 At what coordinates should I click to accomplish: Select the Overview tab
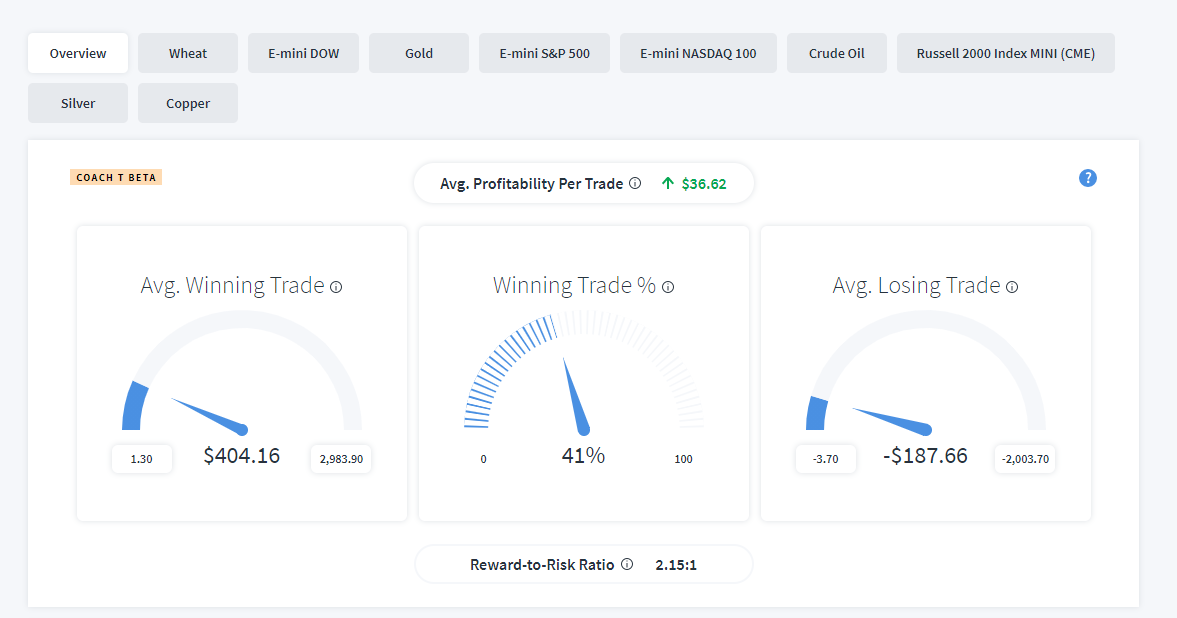78,53
